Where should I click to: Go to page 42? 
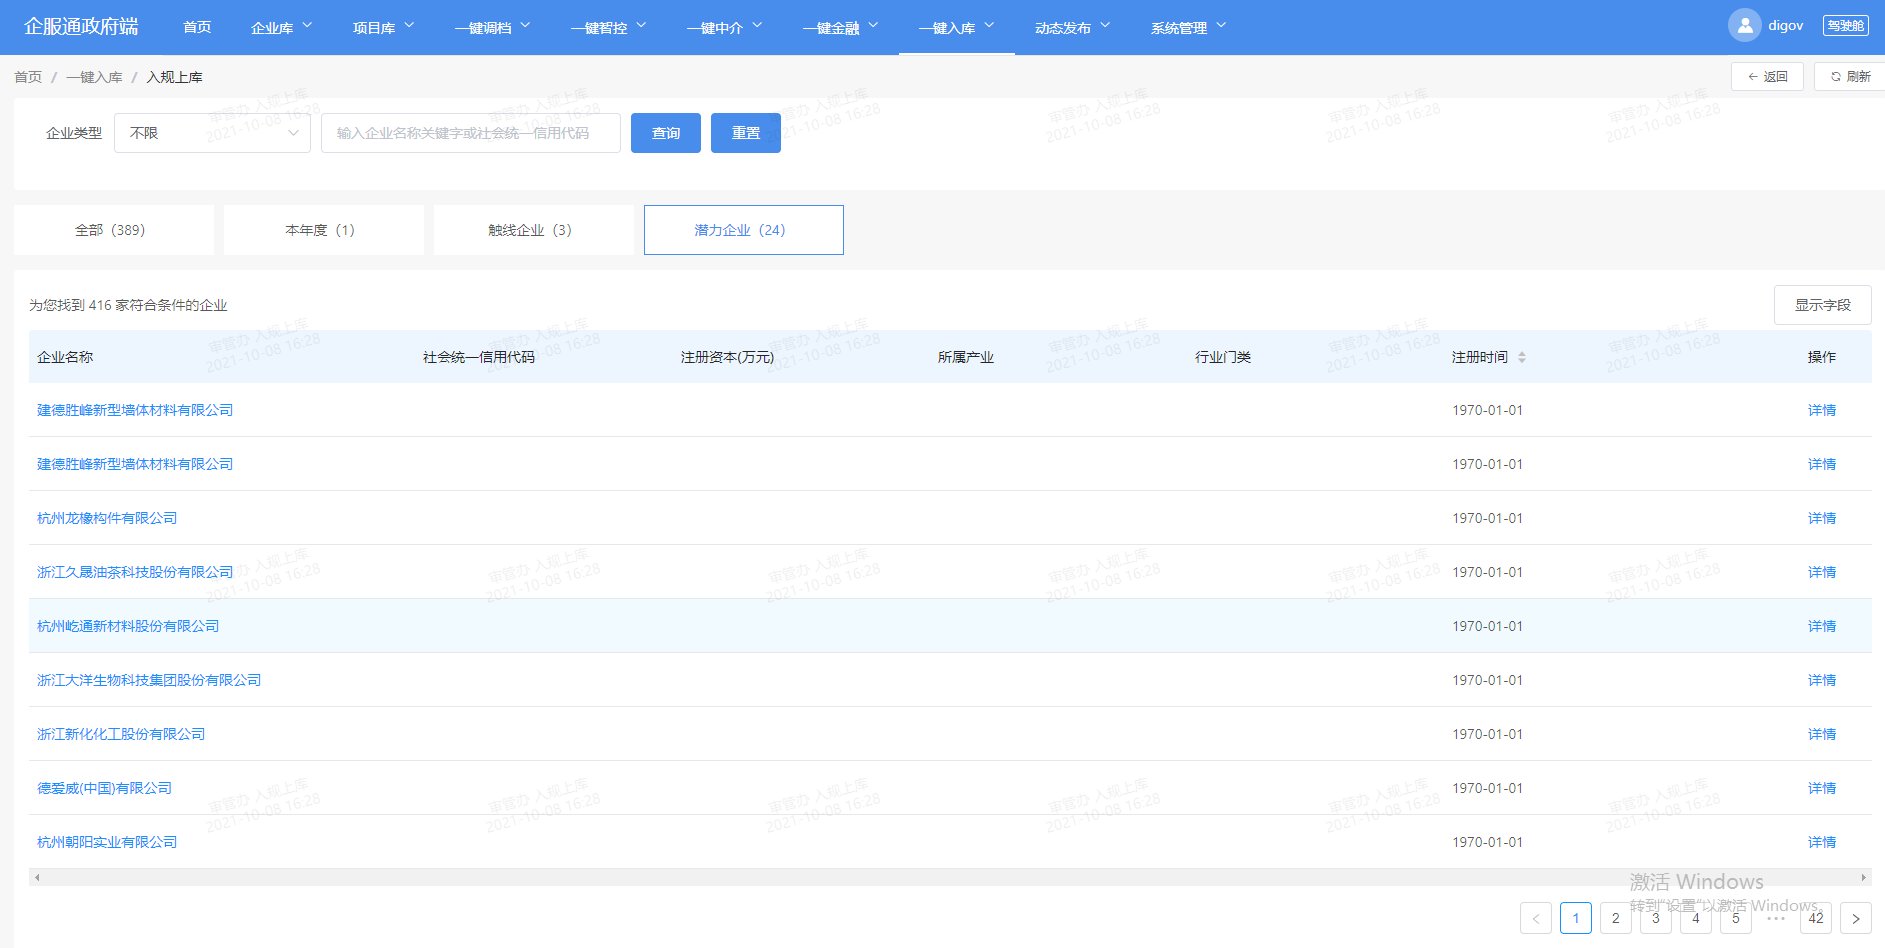tap(1816, 918)
